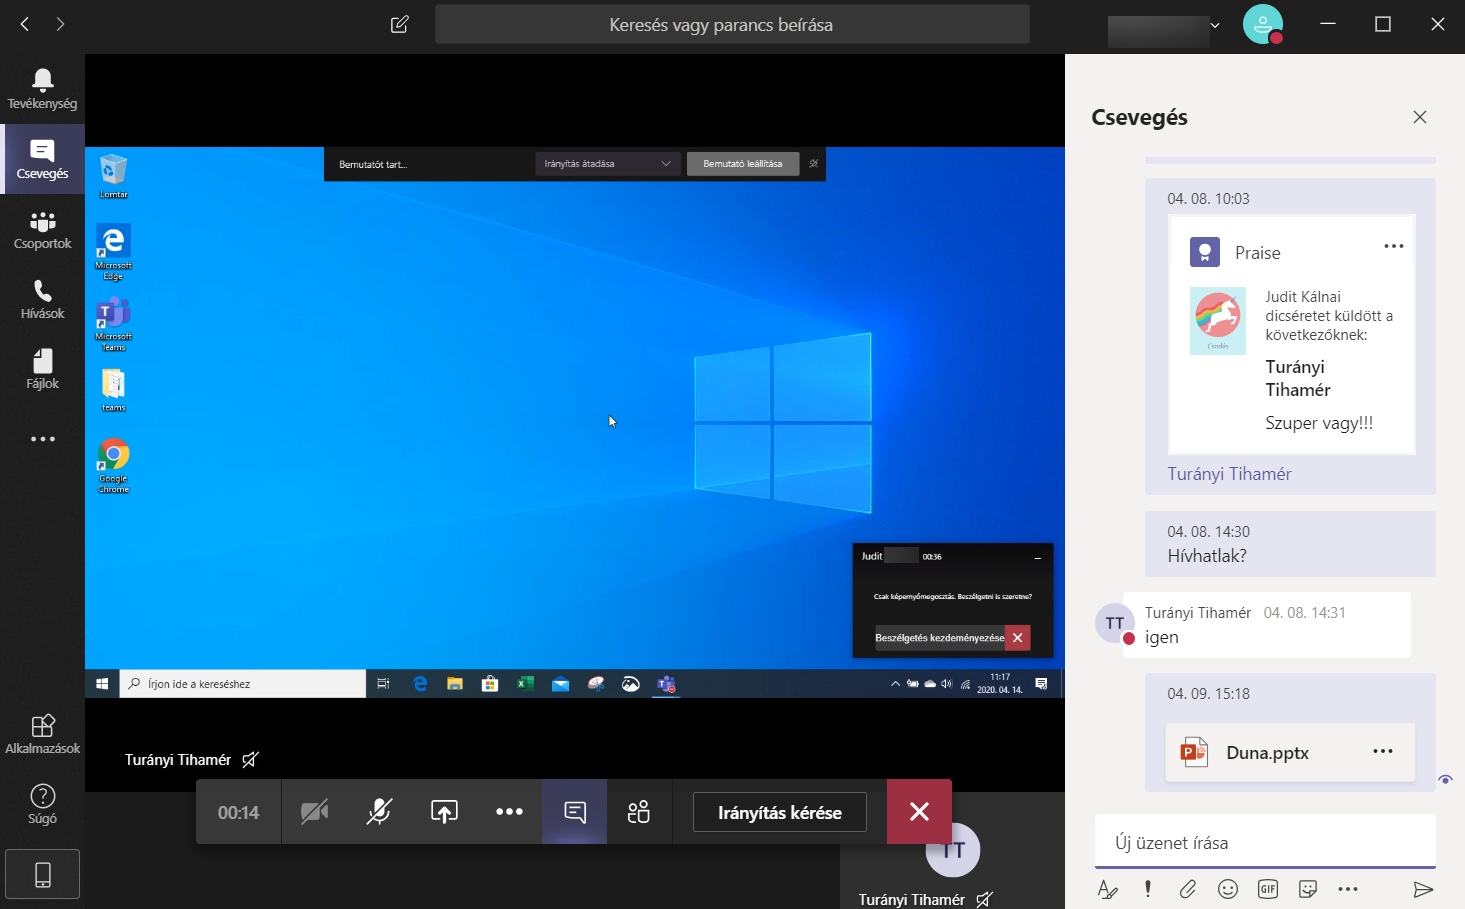Open more actions in the call toolbar
The image size is (1465, 909).
pyautogui.click(x=509, y=812)
